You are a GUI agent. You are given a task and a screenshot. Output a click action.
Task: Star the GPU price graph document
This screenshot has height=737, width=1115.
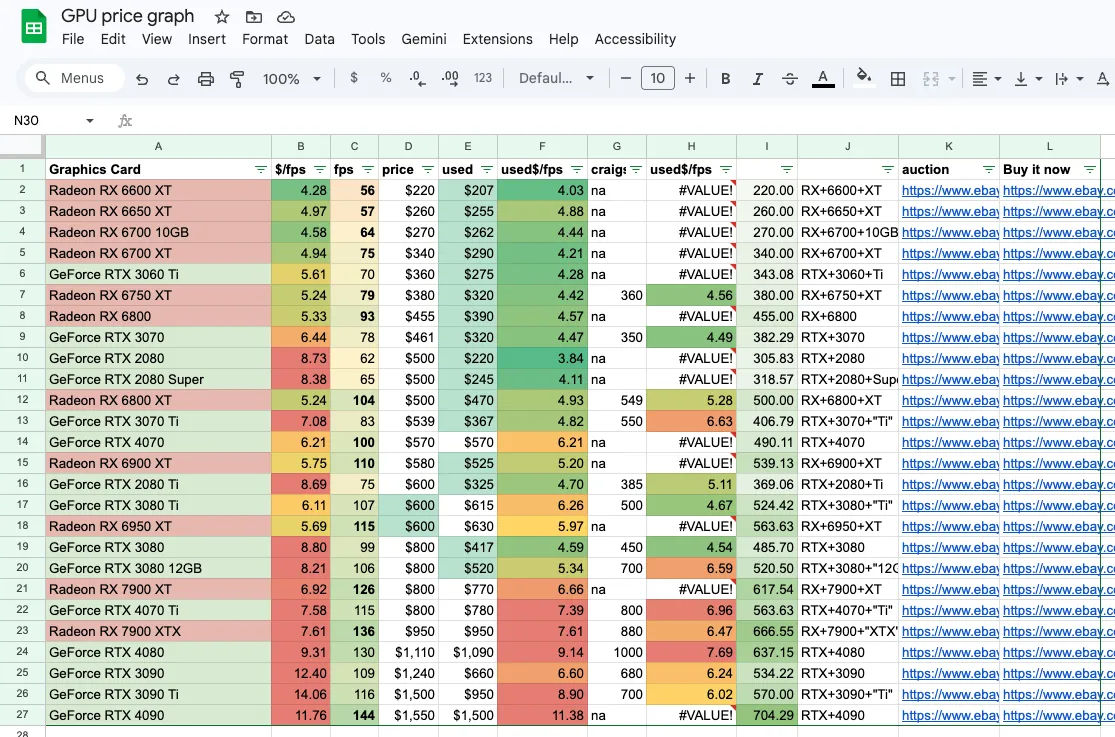(222, 17)
